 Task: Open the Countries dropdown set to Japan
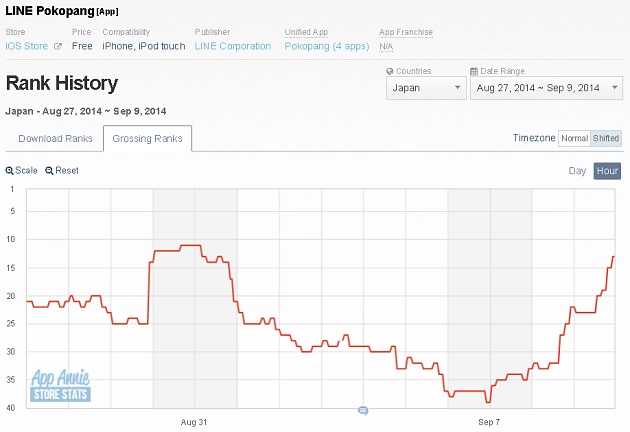(426, 88)
